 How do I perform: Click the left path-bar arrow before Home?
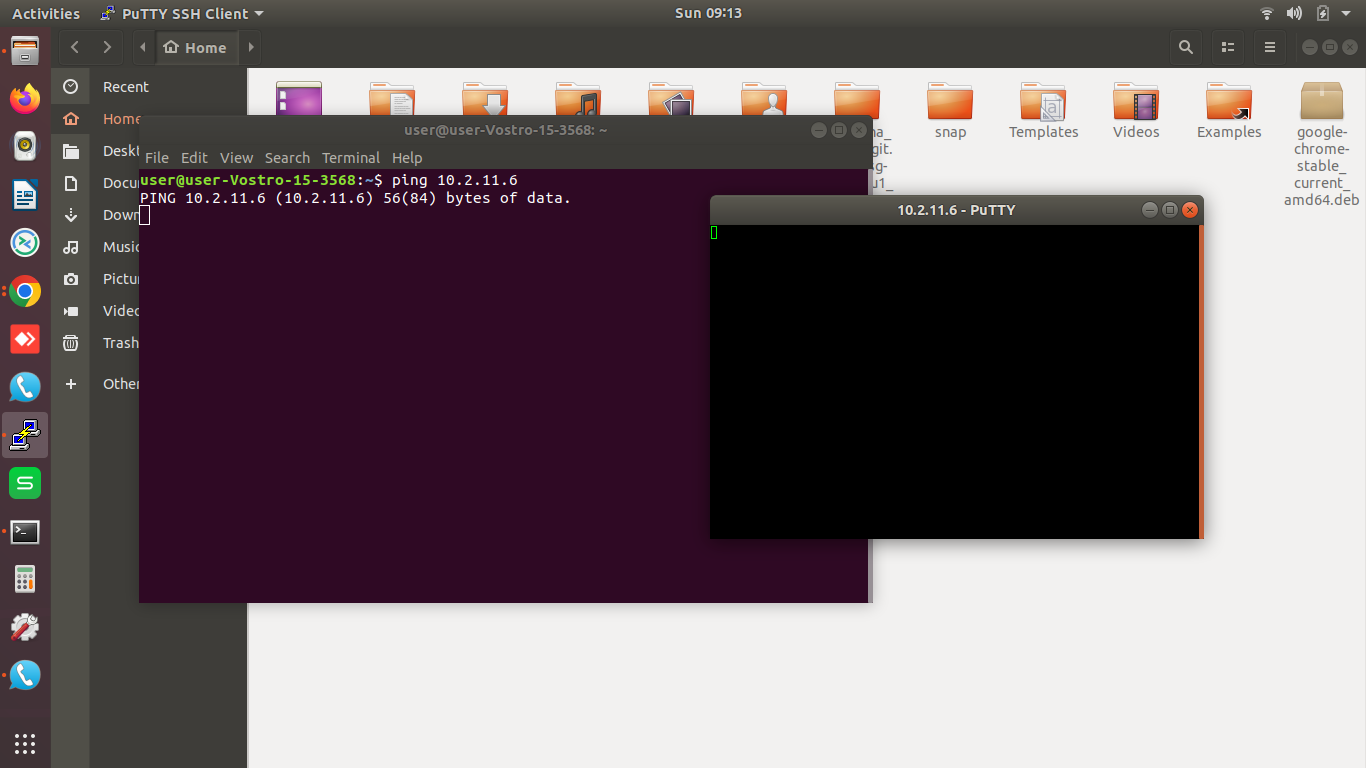[x=144, y=47]
